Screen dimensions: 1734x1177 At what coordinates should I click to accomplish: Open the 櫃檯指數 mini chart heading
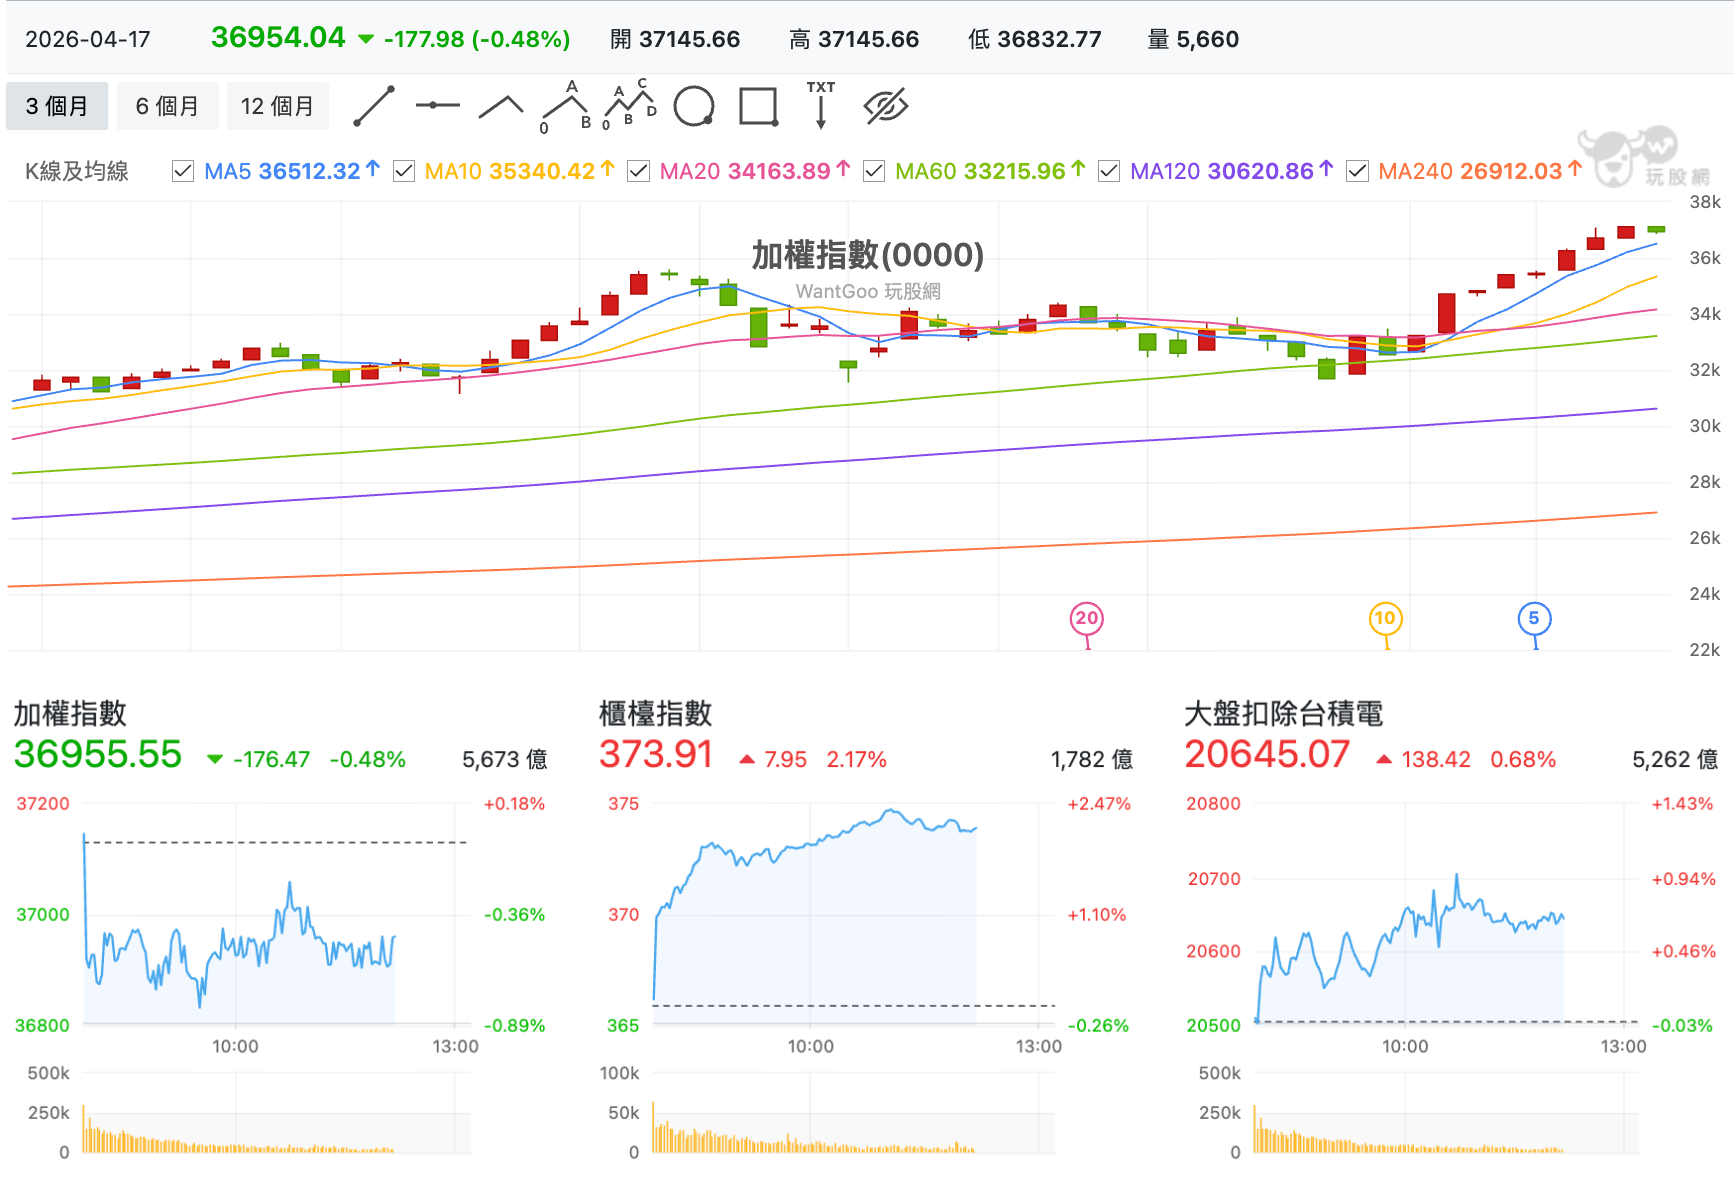coord(655,714)
